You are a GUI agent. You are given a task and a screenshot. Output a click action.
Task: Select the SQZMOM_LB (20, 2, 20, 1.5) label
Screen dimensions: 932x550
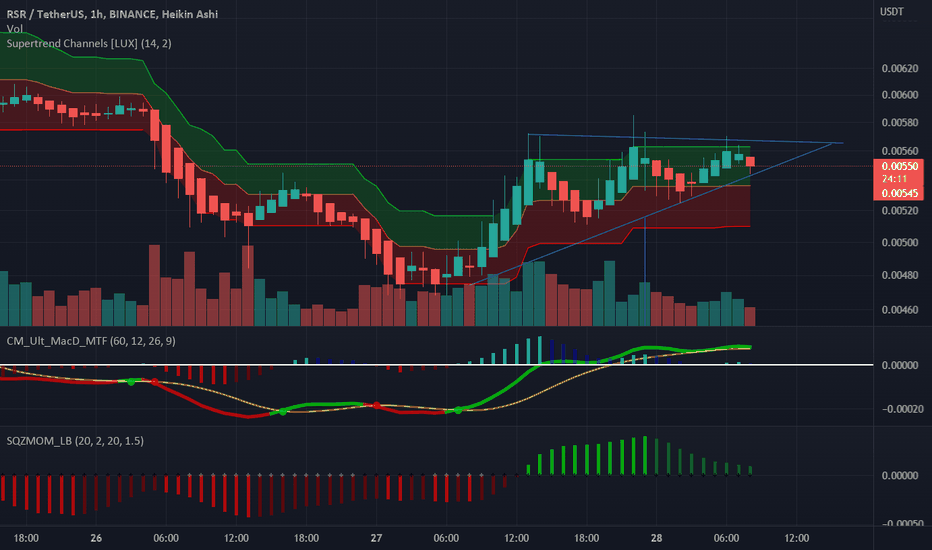[75, 441]
